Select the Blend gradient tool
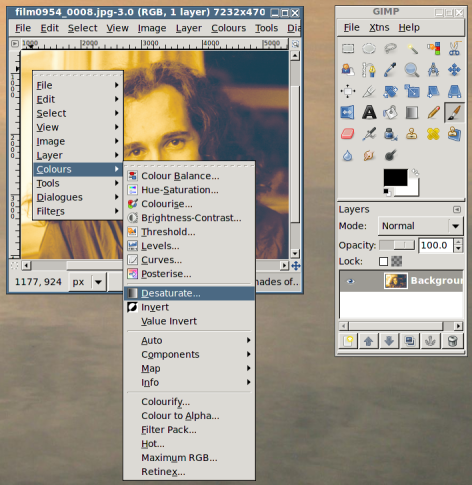The height and width of the screenshot is (485, 472). [x=412, y=113]
